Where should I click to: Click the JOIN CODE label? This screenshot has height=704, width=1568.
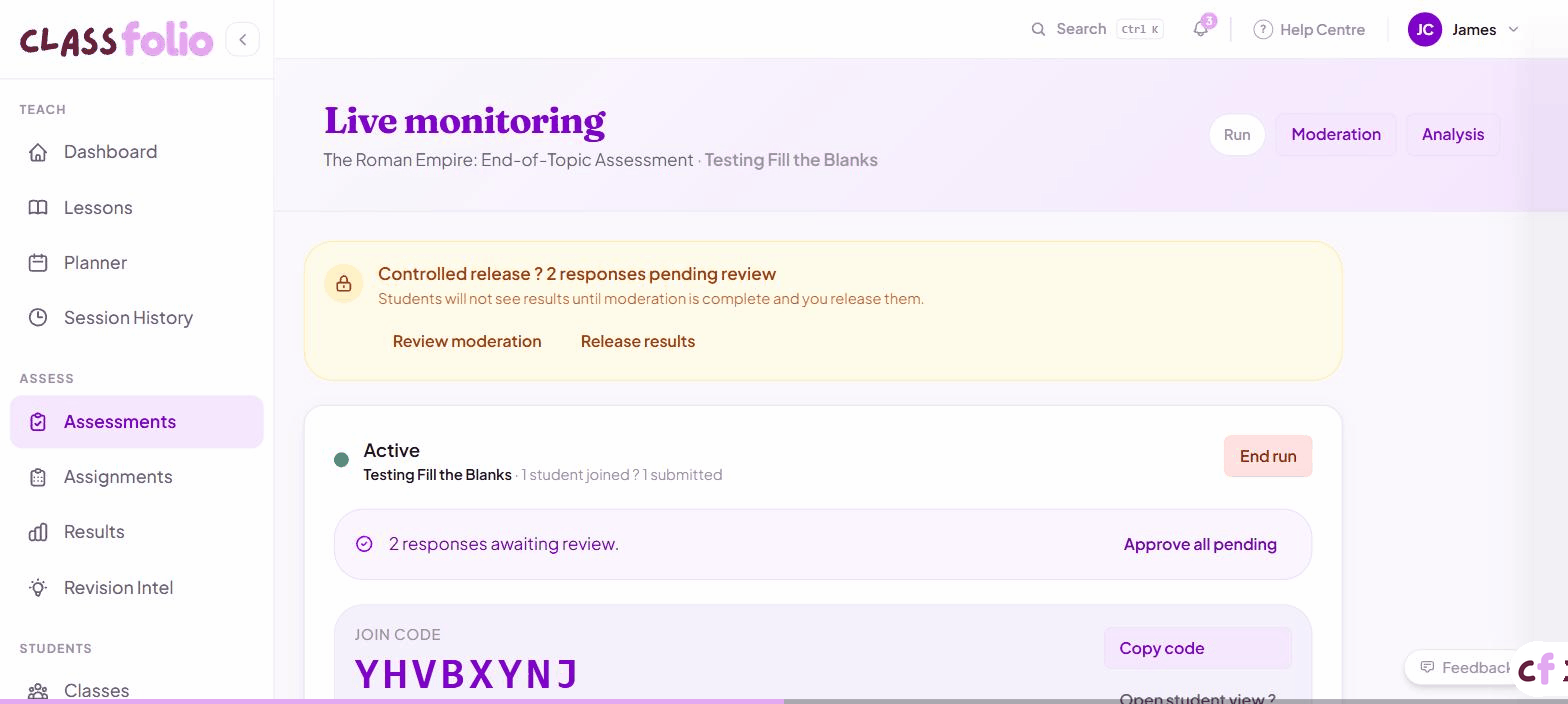point(397,634)
